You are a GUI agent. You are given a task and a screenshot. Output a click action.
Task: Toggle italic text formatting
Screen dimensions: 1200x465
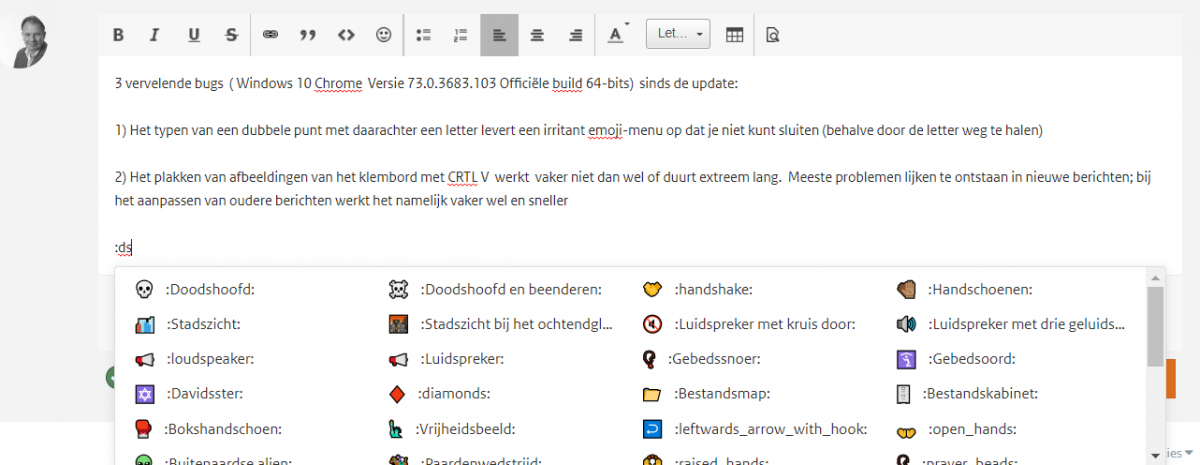tap(154, 34)
